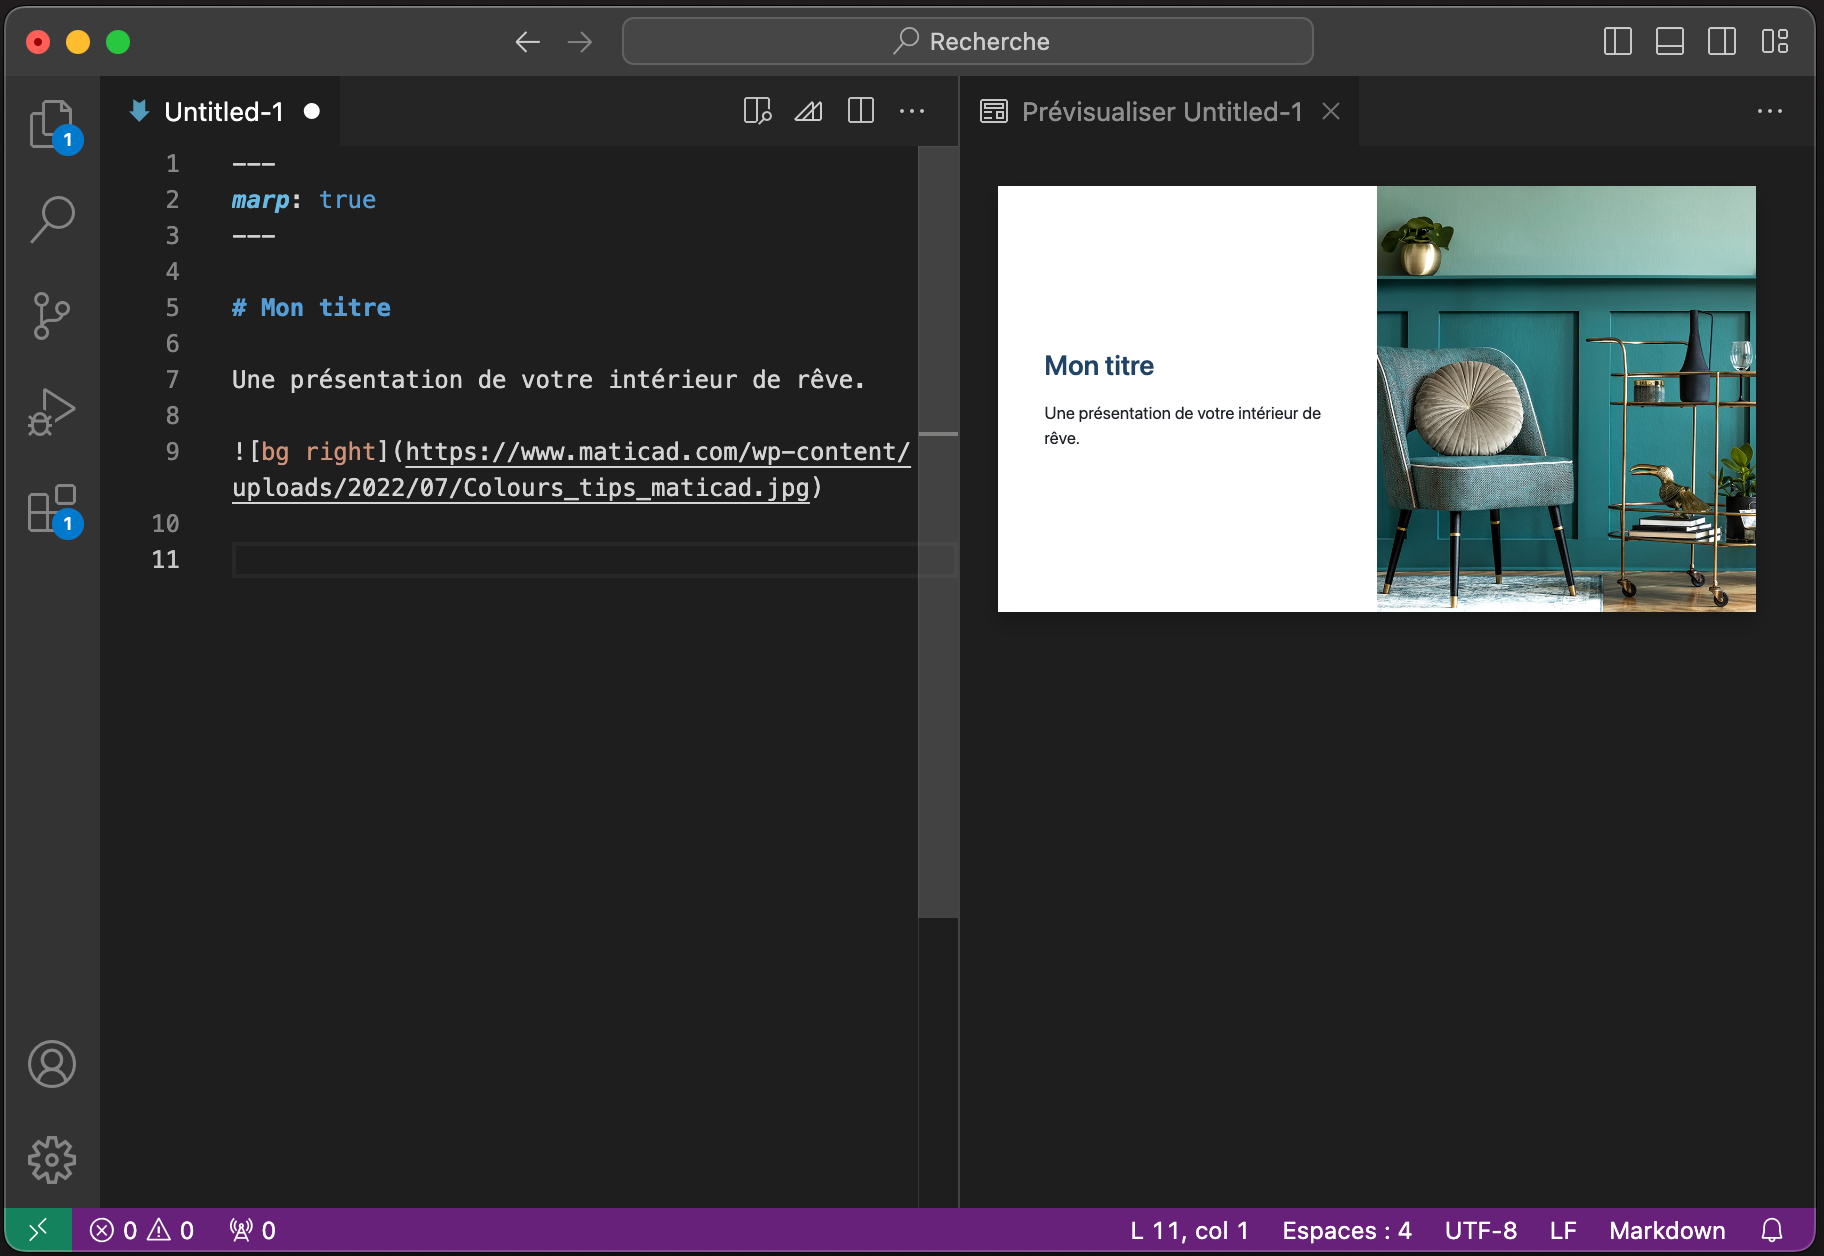The height and width of the screenshot is (1256, 1824).
Task: Click the editor minimap slider
Action: point(938,532)
